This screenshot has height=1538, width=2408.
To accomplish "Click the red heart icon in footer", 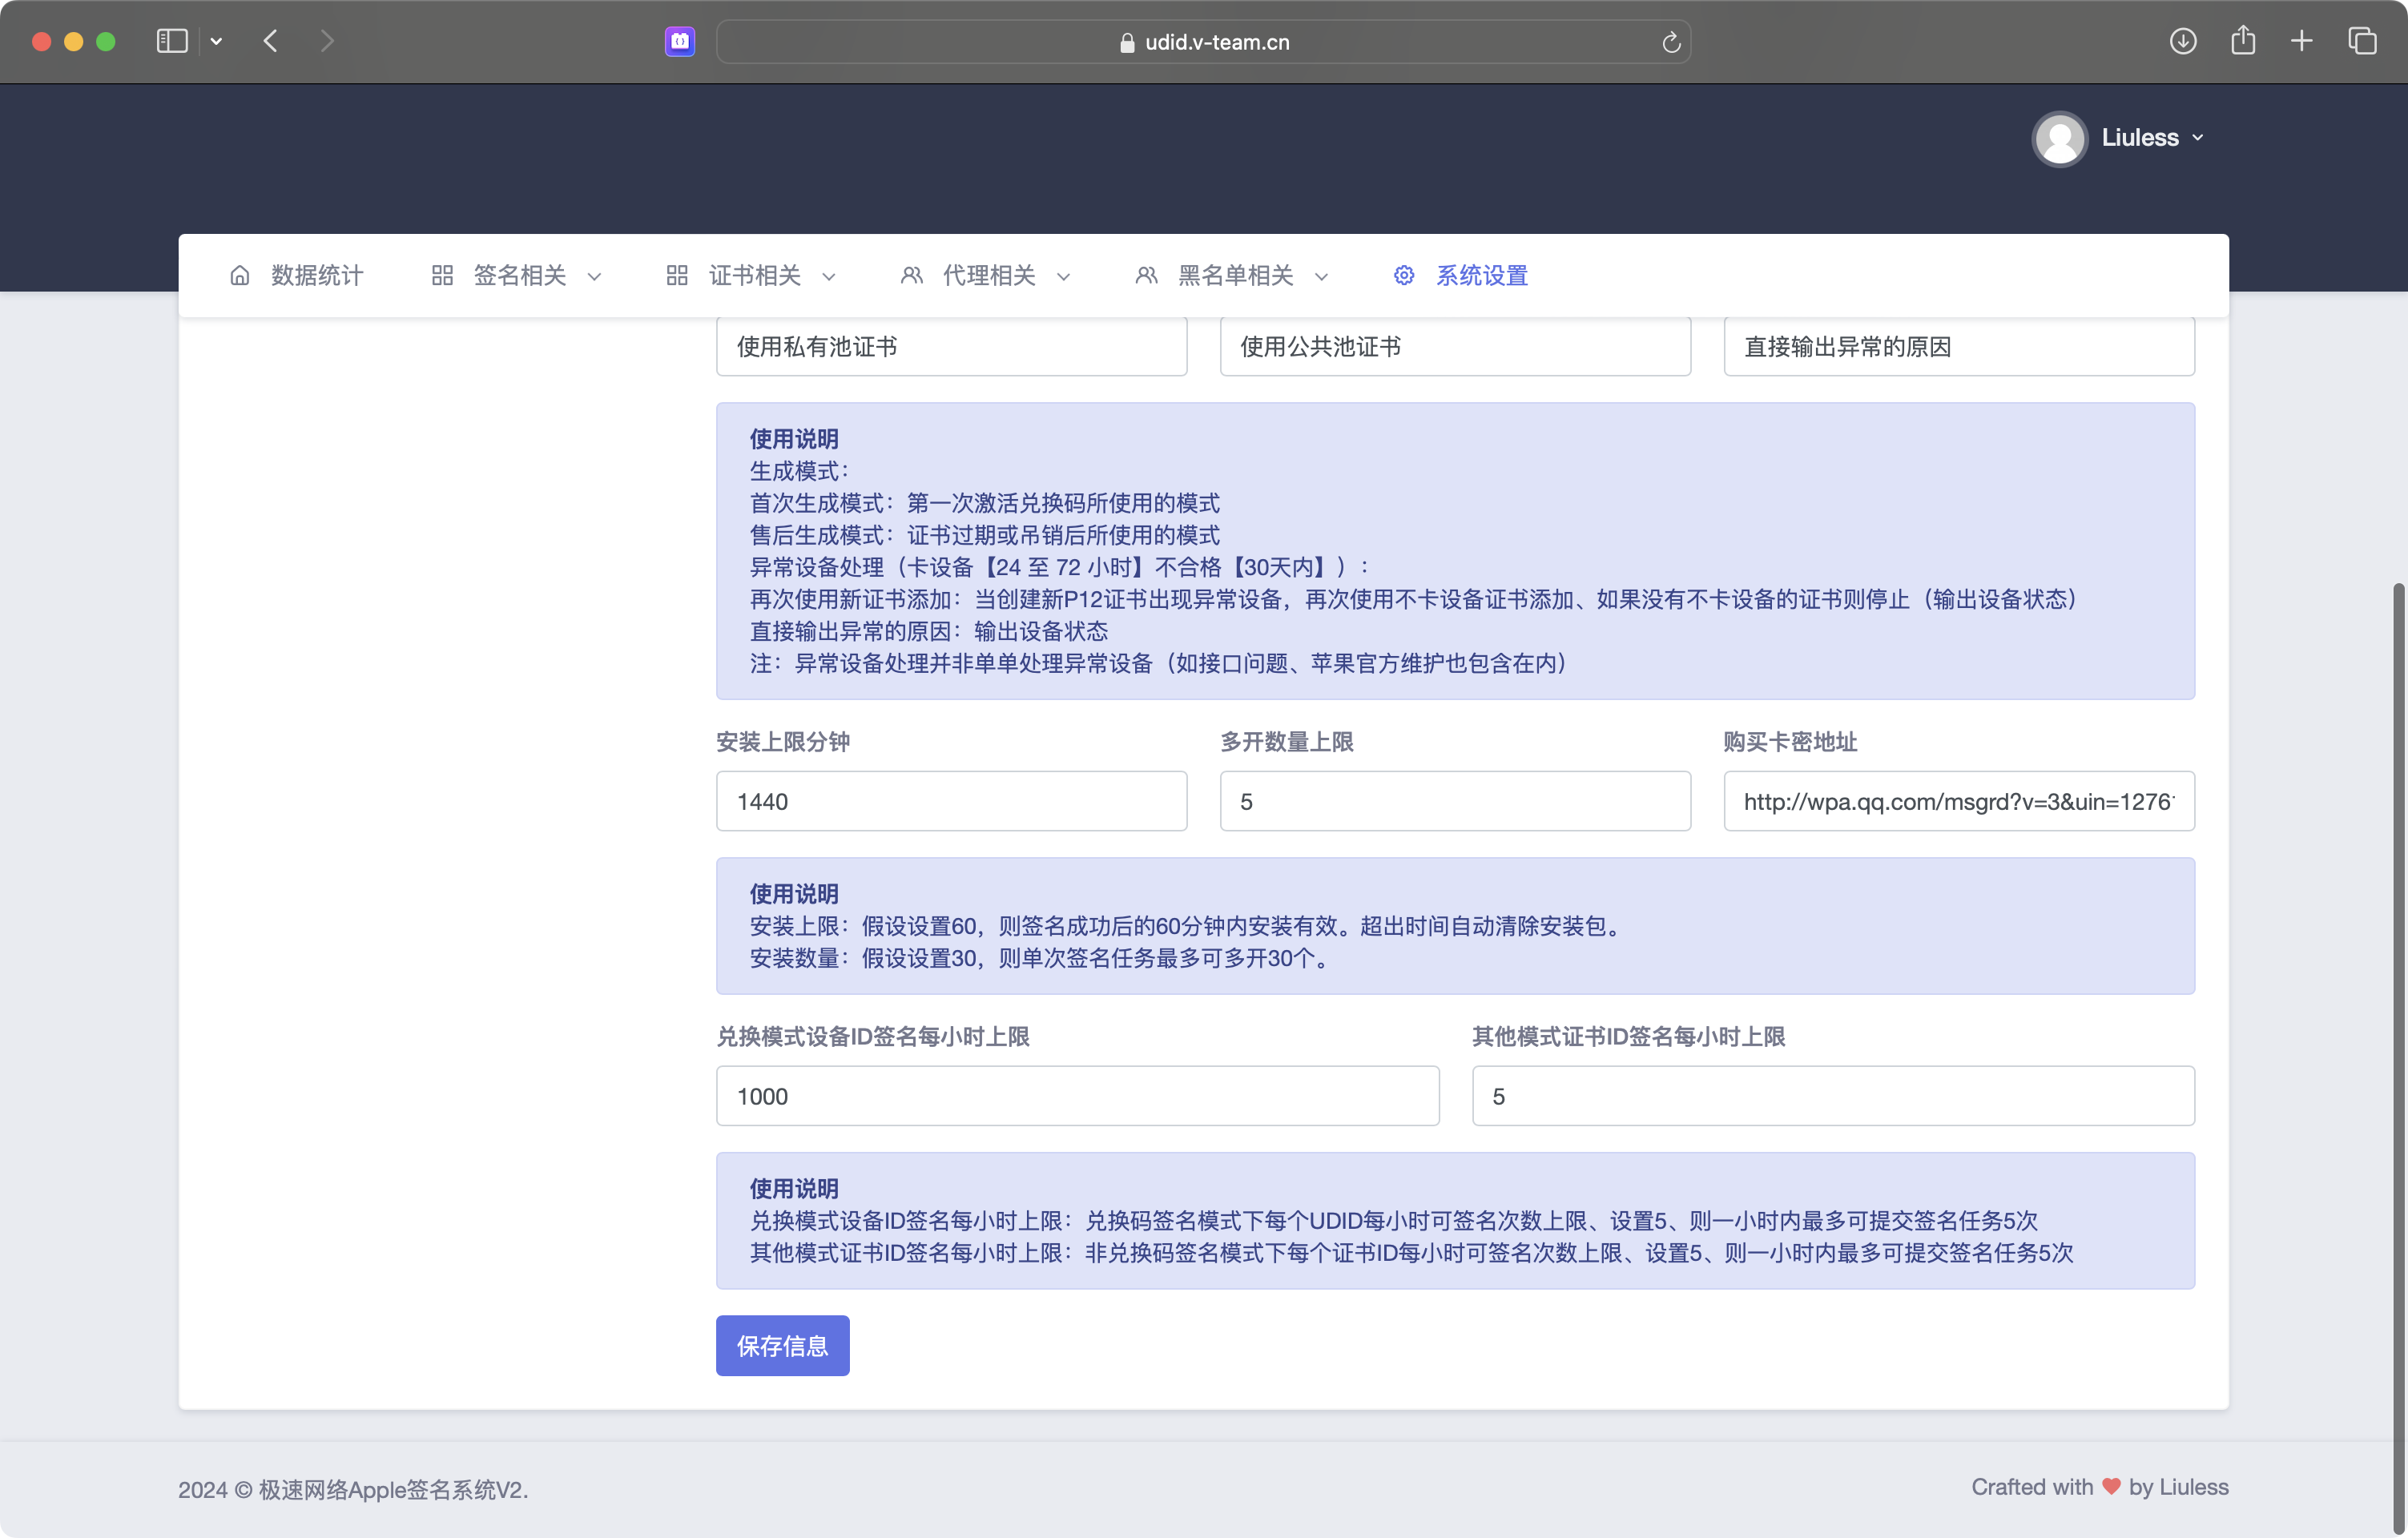I will [2111, 1487].
